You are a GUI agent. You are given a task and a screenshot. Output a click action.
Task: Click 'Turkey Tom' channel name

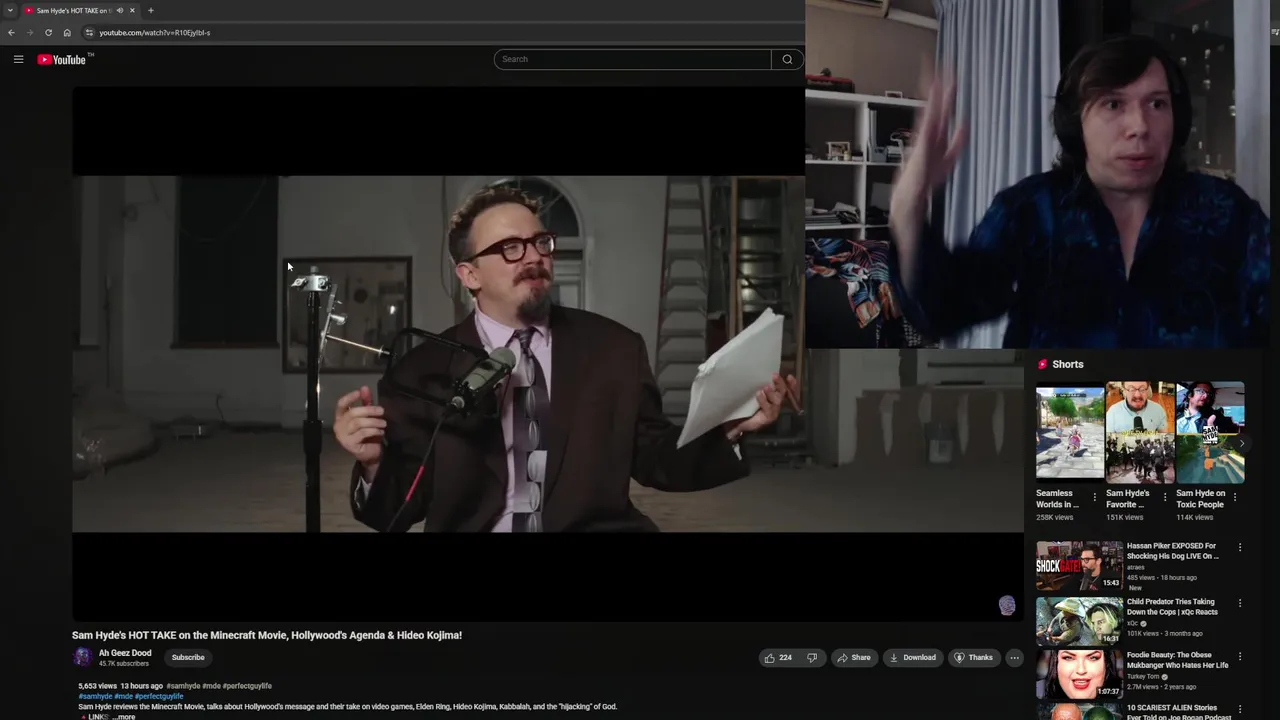coord(1143,677)
